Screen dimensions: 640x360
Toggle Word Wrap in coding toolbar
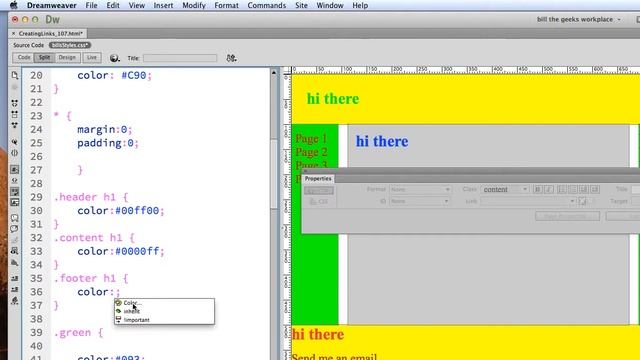(x=15, y=191)
